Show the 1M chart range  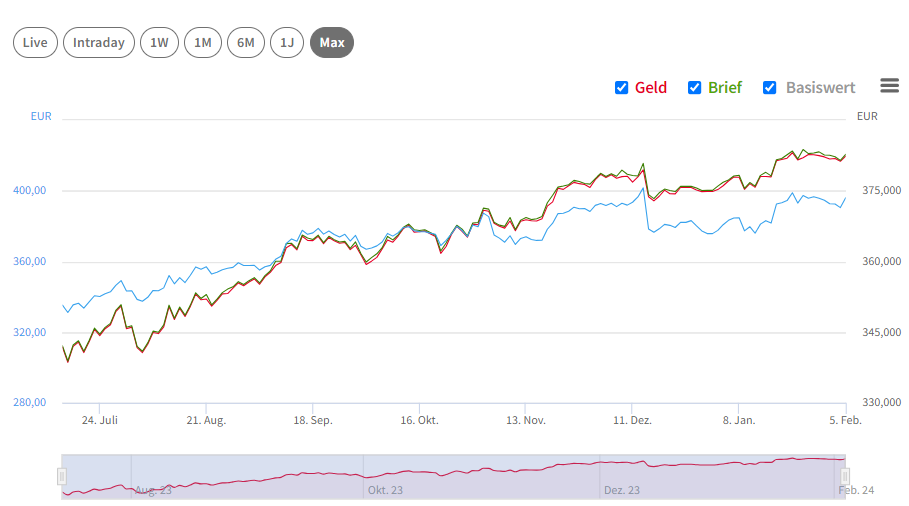203,42
